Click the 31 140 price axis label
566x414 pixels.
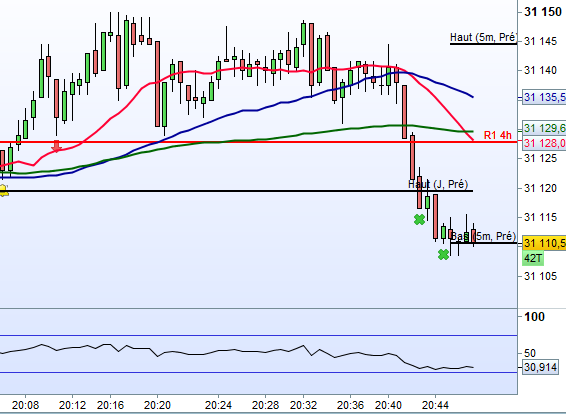click(x=540, y=70)
